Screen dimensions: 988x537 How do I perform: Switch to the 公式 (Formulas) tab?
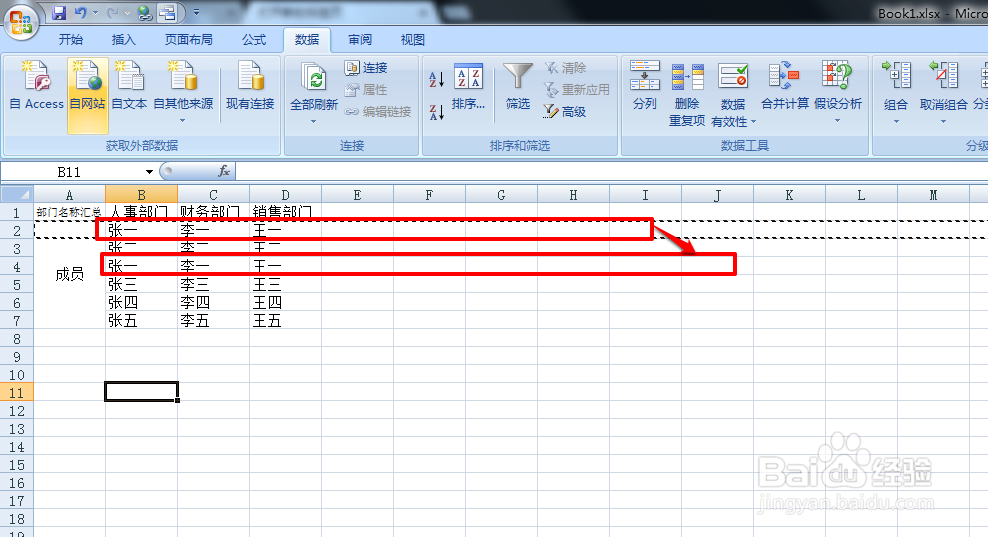254,40
